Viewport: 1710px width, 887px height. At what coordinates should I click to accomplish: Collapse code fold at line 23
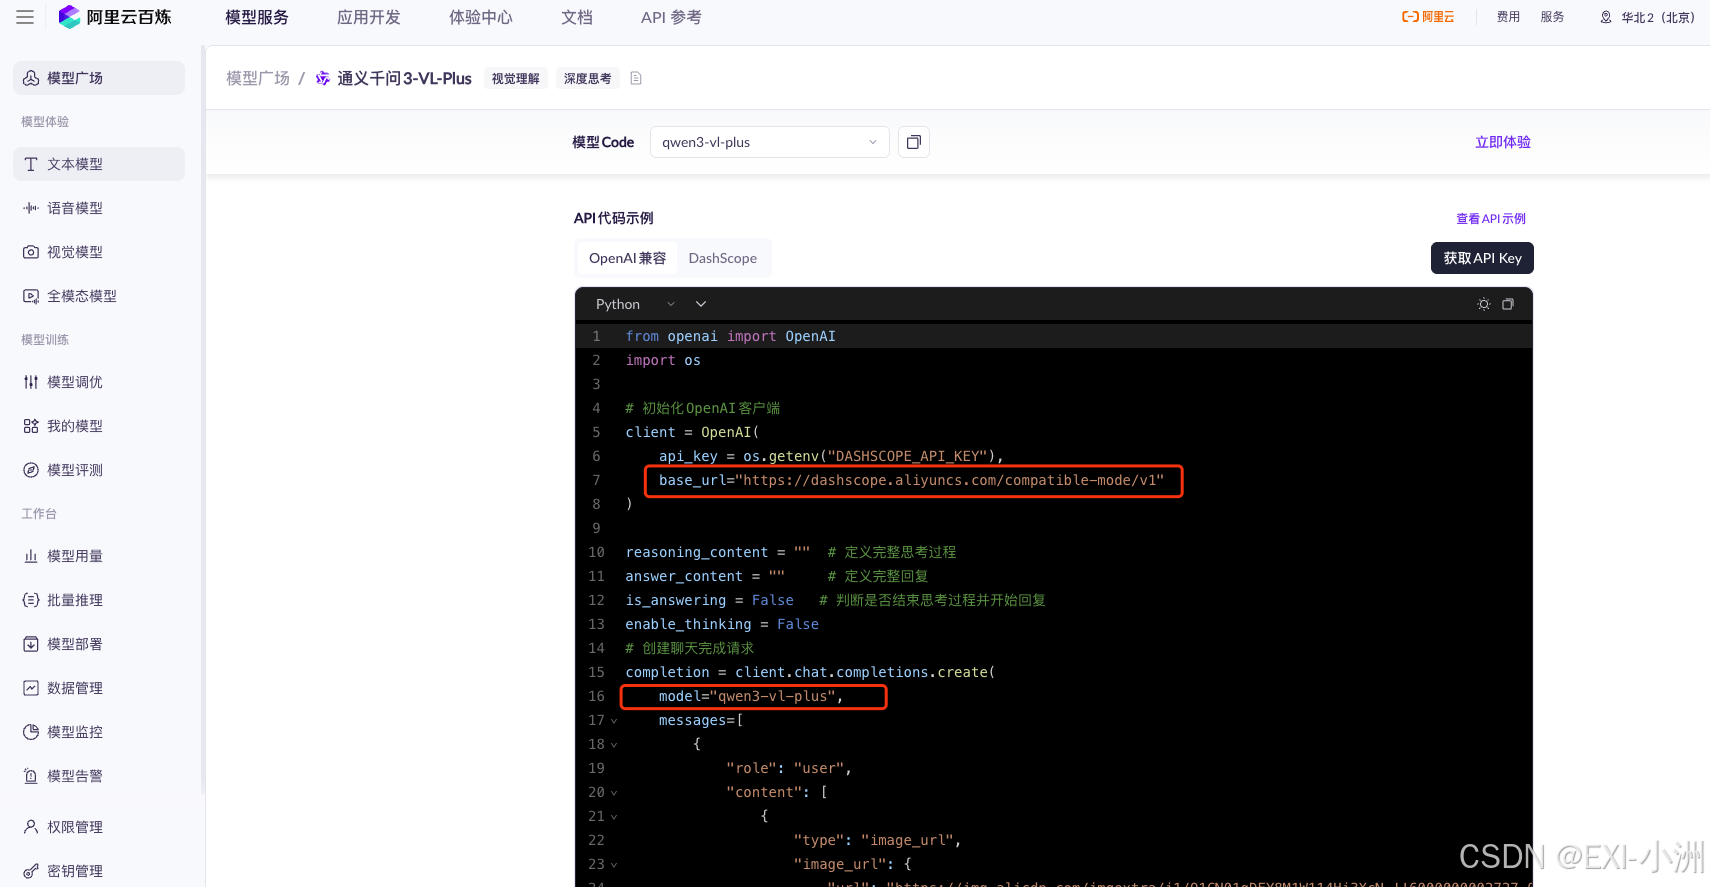tap(614, 865)
